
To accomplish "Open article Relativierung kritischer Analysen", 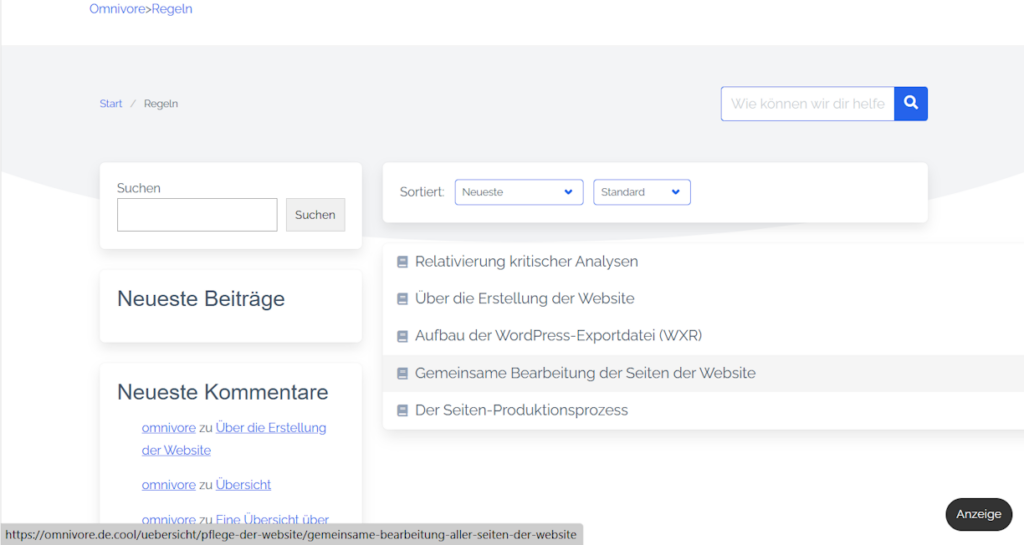I will click(526, 262).
